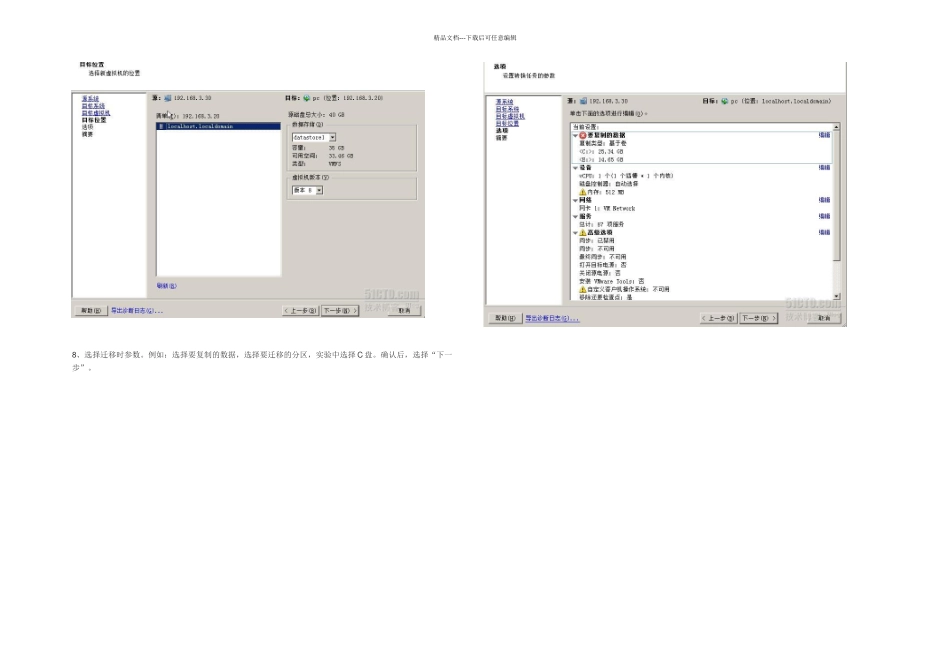The width and height of the screenshot is (950, 672).
Task: Click Export diagnostic logs link in Options dialog
Action: coord(552,318)
